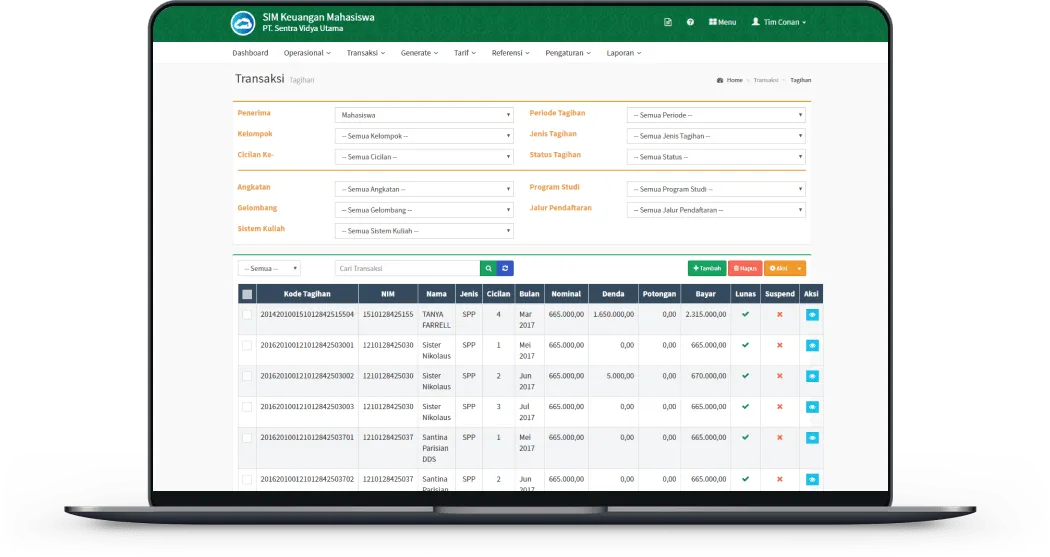Open the Tim Conan user menu
1050x557 pixels.
[778, 22]
